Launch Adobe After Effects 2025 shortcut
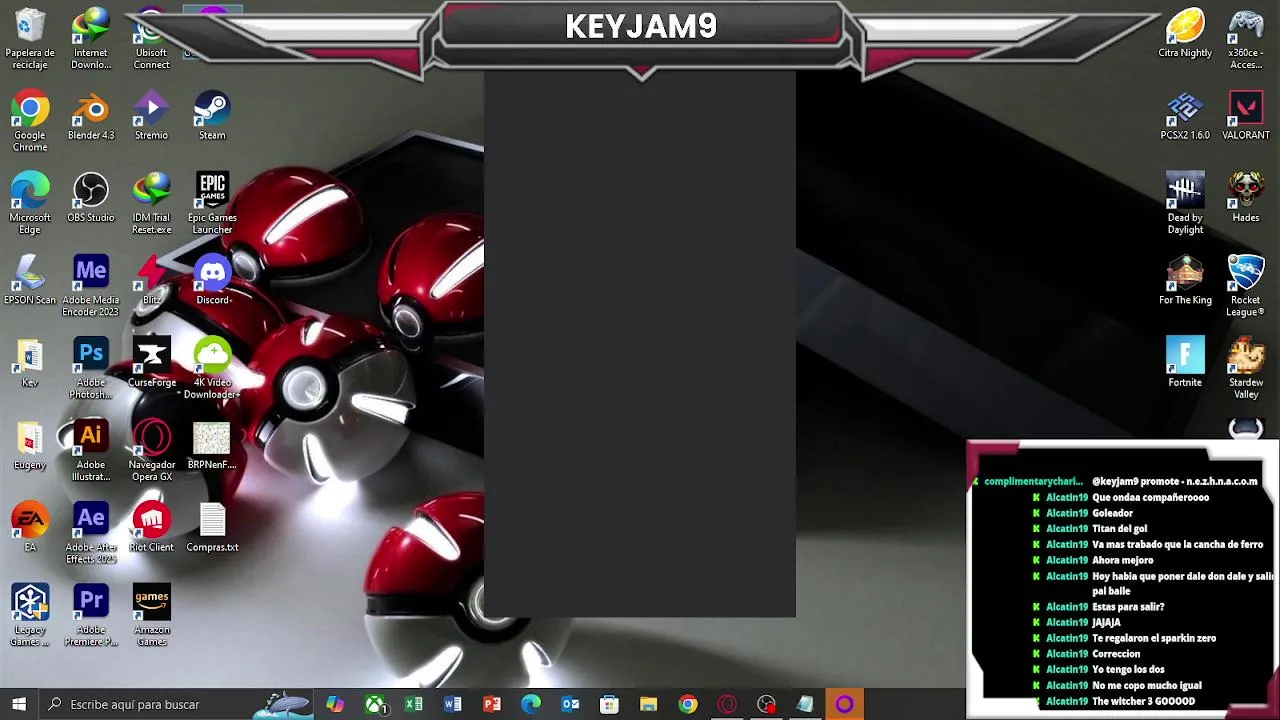The width and height of the screenshot is (1280, 720). coord(91,533)
